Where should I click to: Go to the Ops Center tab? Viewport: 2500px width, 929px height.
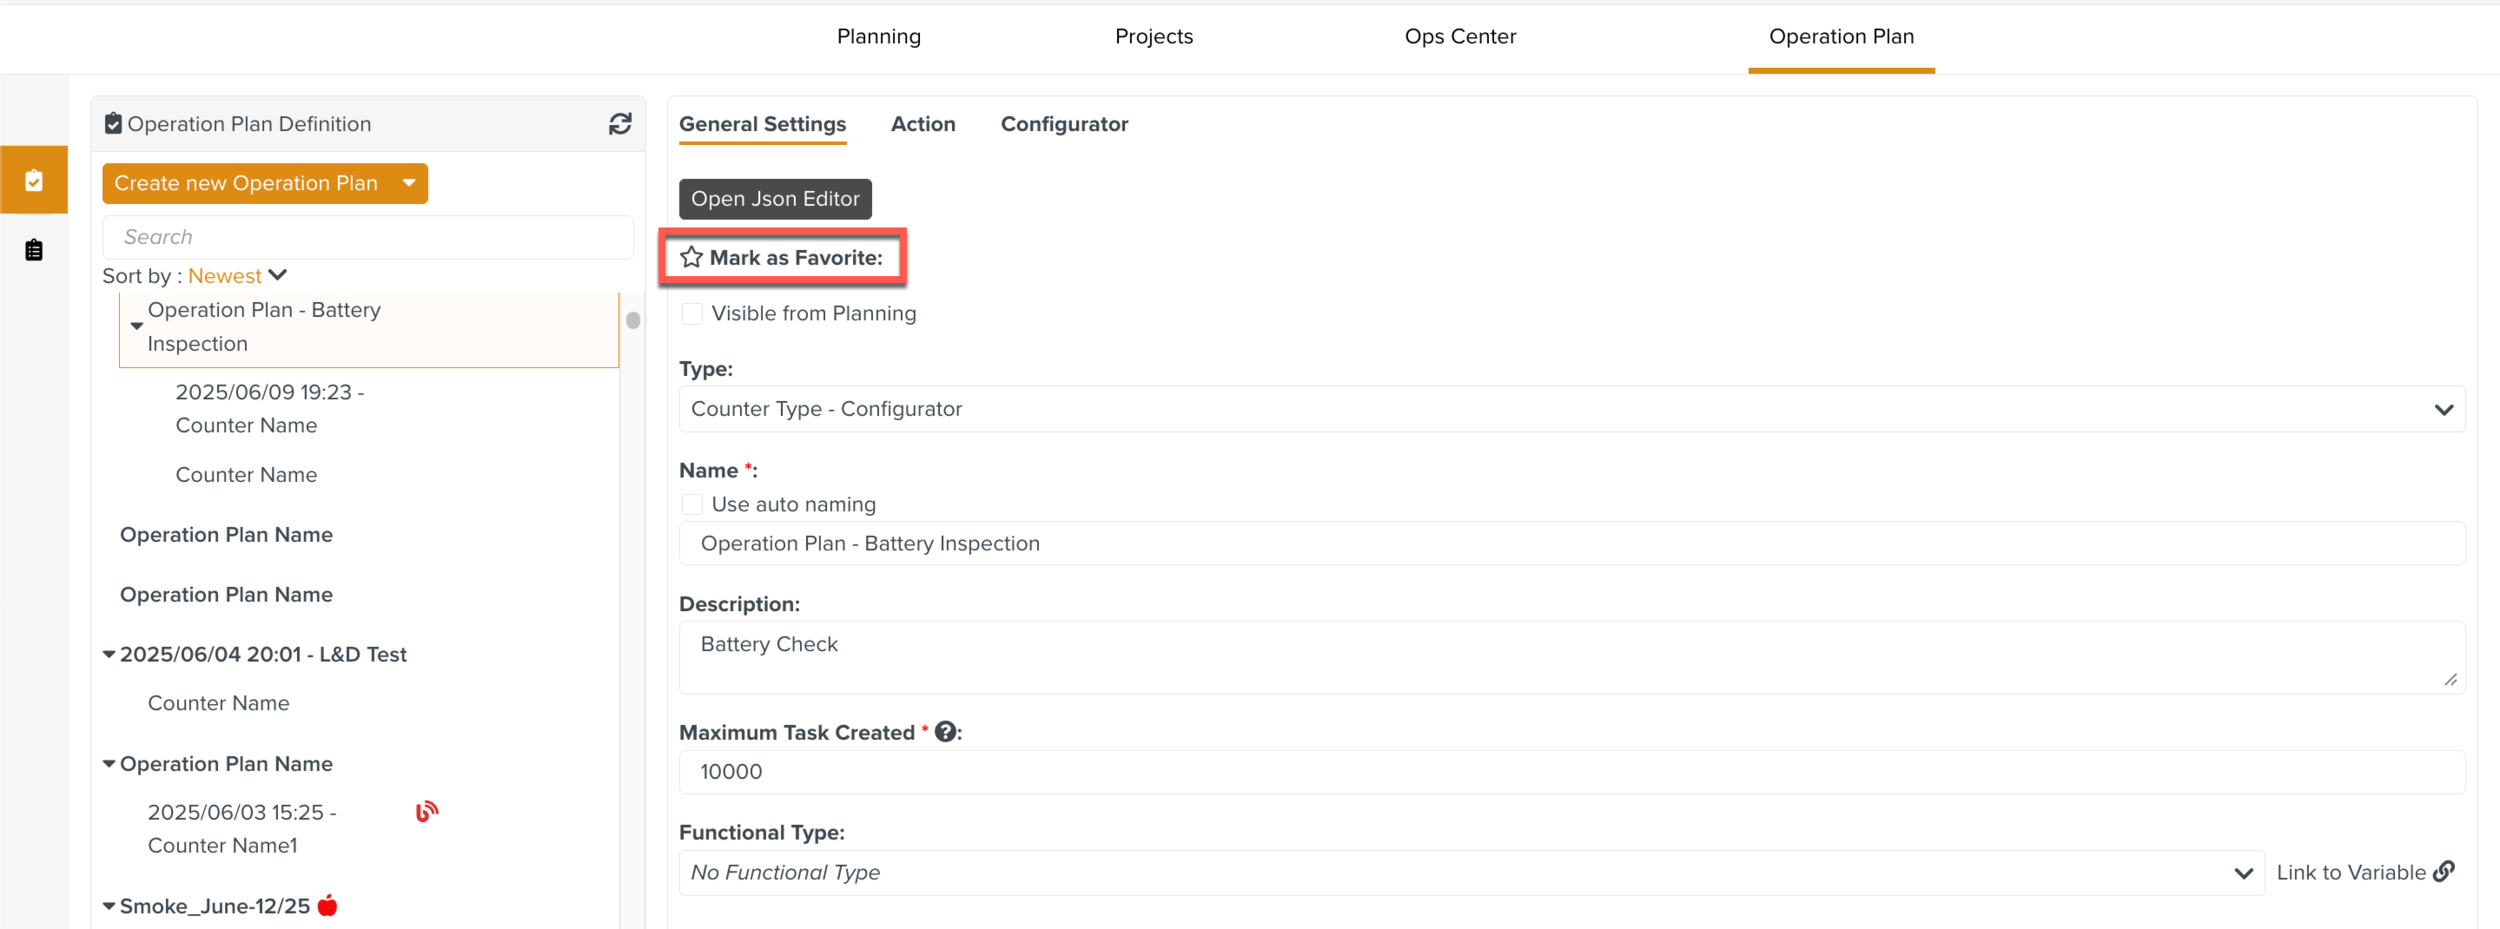(1460, 37)
